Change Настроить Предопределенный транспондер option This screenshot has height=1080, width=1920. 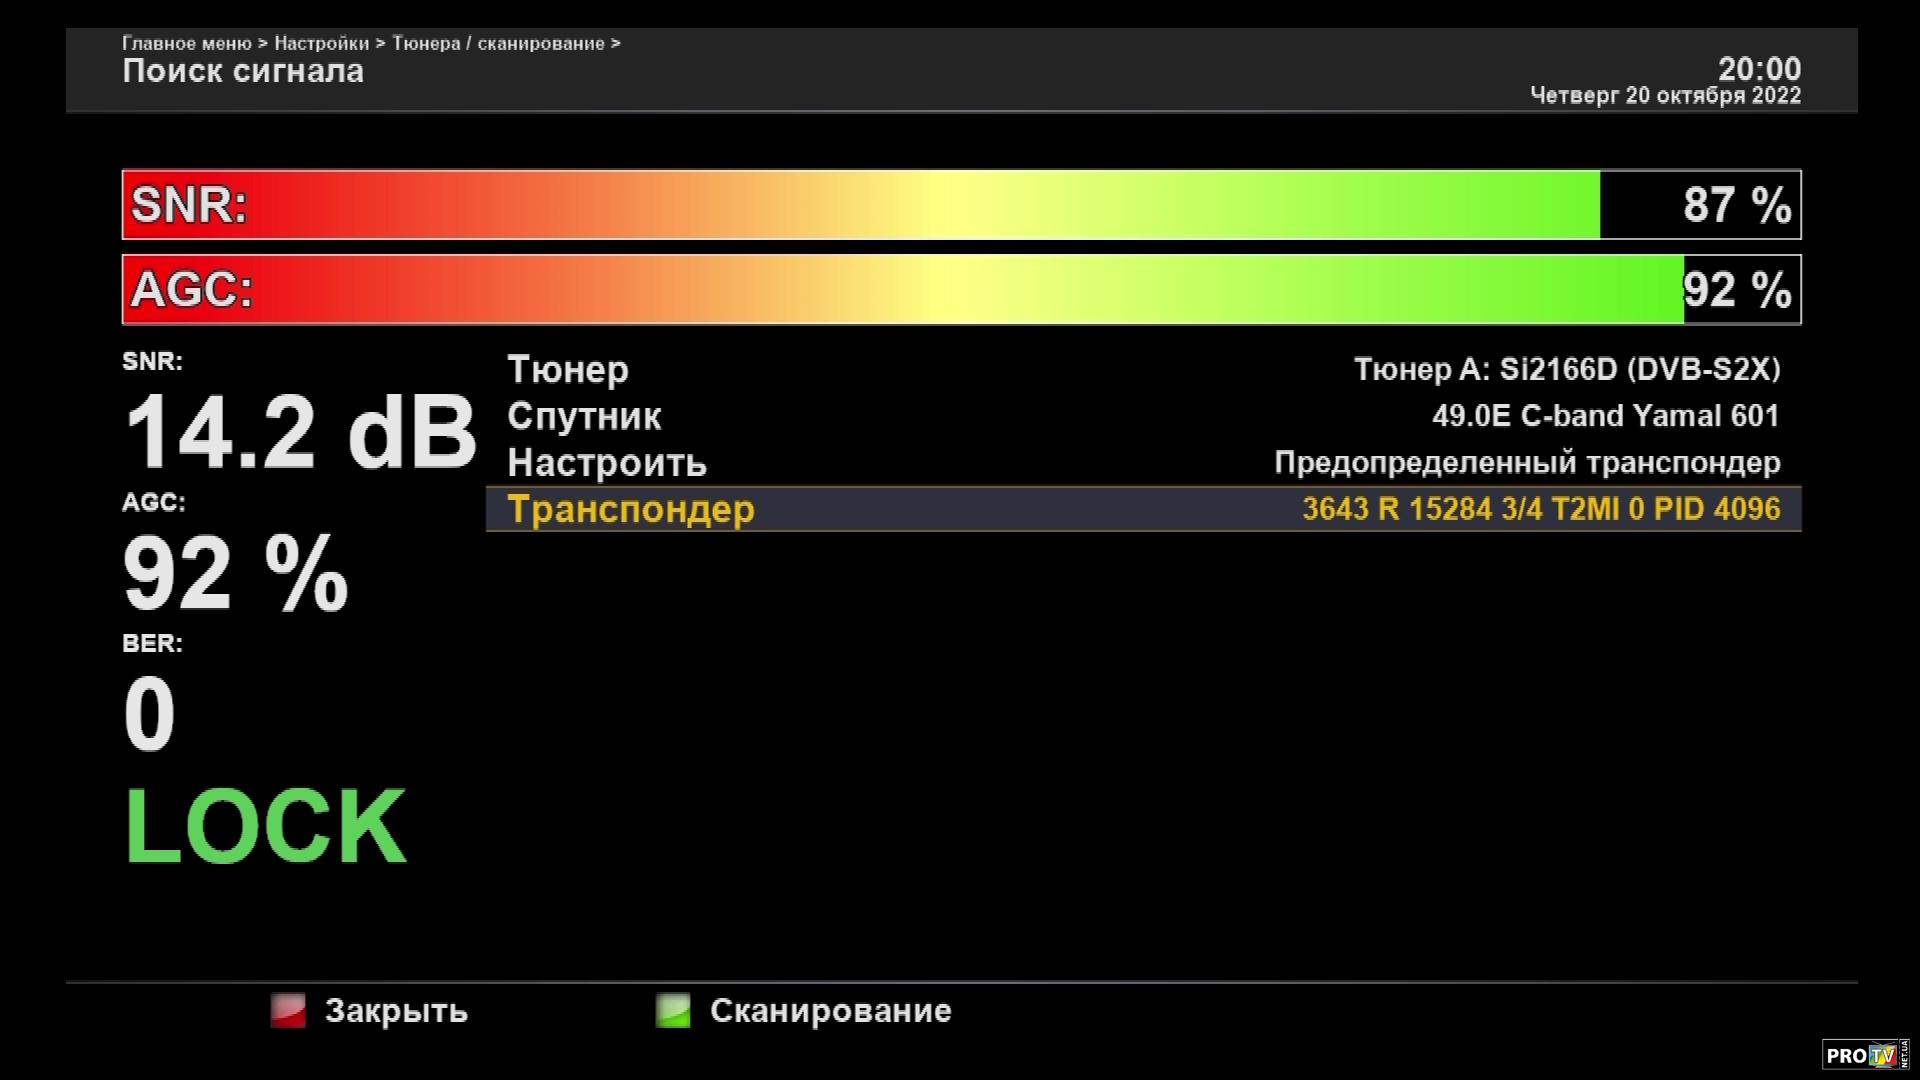[1527, 463]
